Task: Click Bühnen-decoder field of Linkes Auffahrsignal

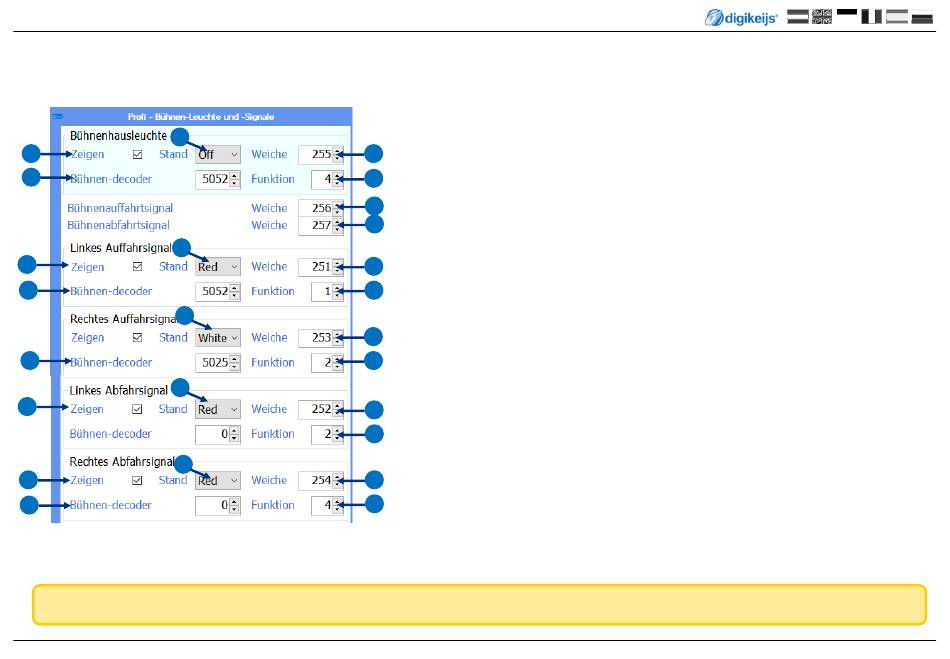Action: click(218, 291)
